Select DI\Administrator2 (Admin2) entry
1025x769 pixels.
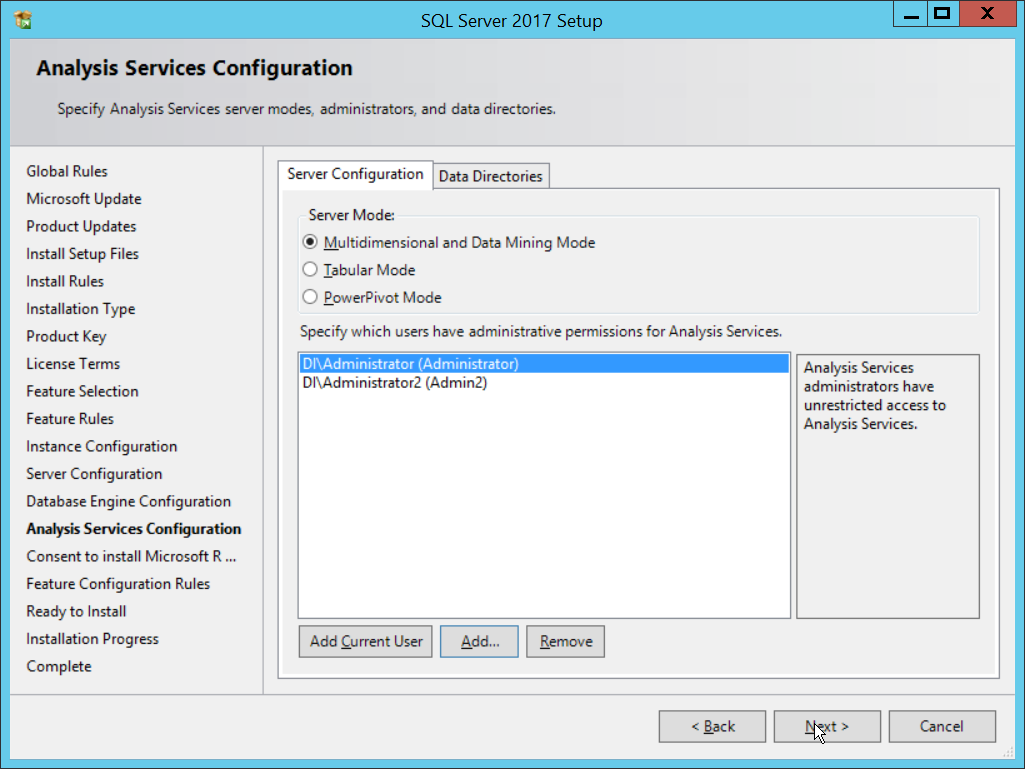coord(394,383)
